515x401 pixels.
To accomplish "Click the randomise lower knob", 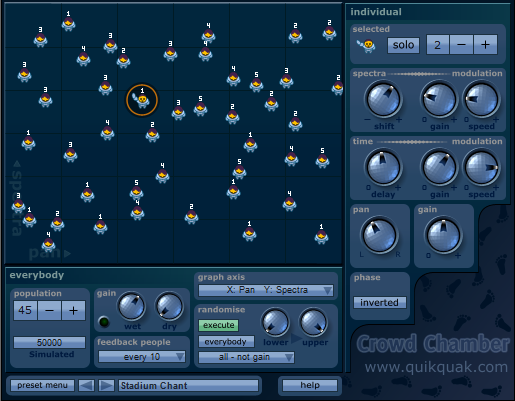I will click(x=276, y=323).
